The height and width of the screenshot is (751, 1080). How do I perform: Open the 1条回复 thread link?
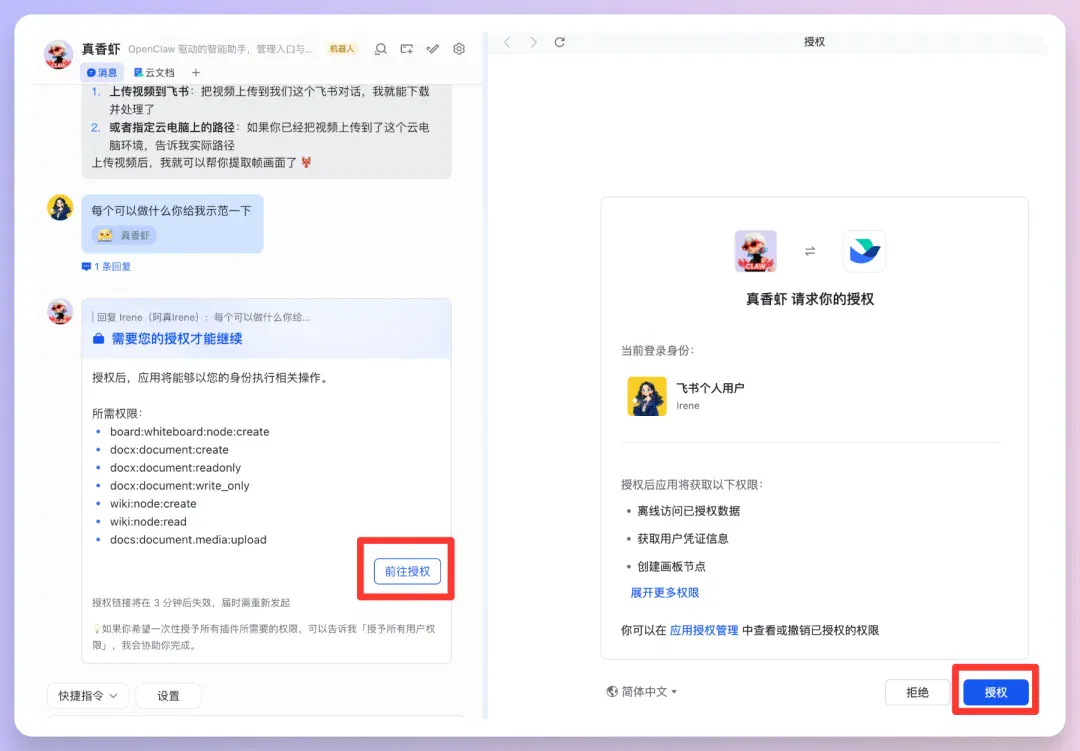coord(107,267)
